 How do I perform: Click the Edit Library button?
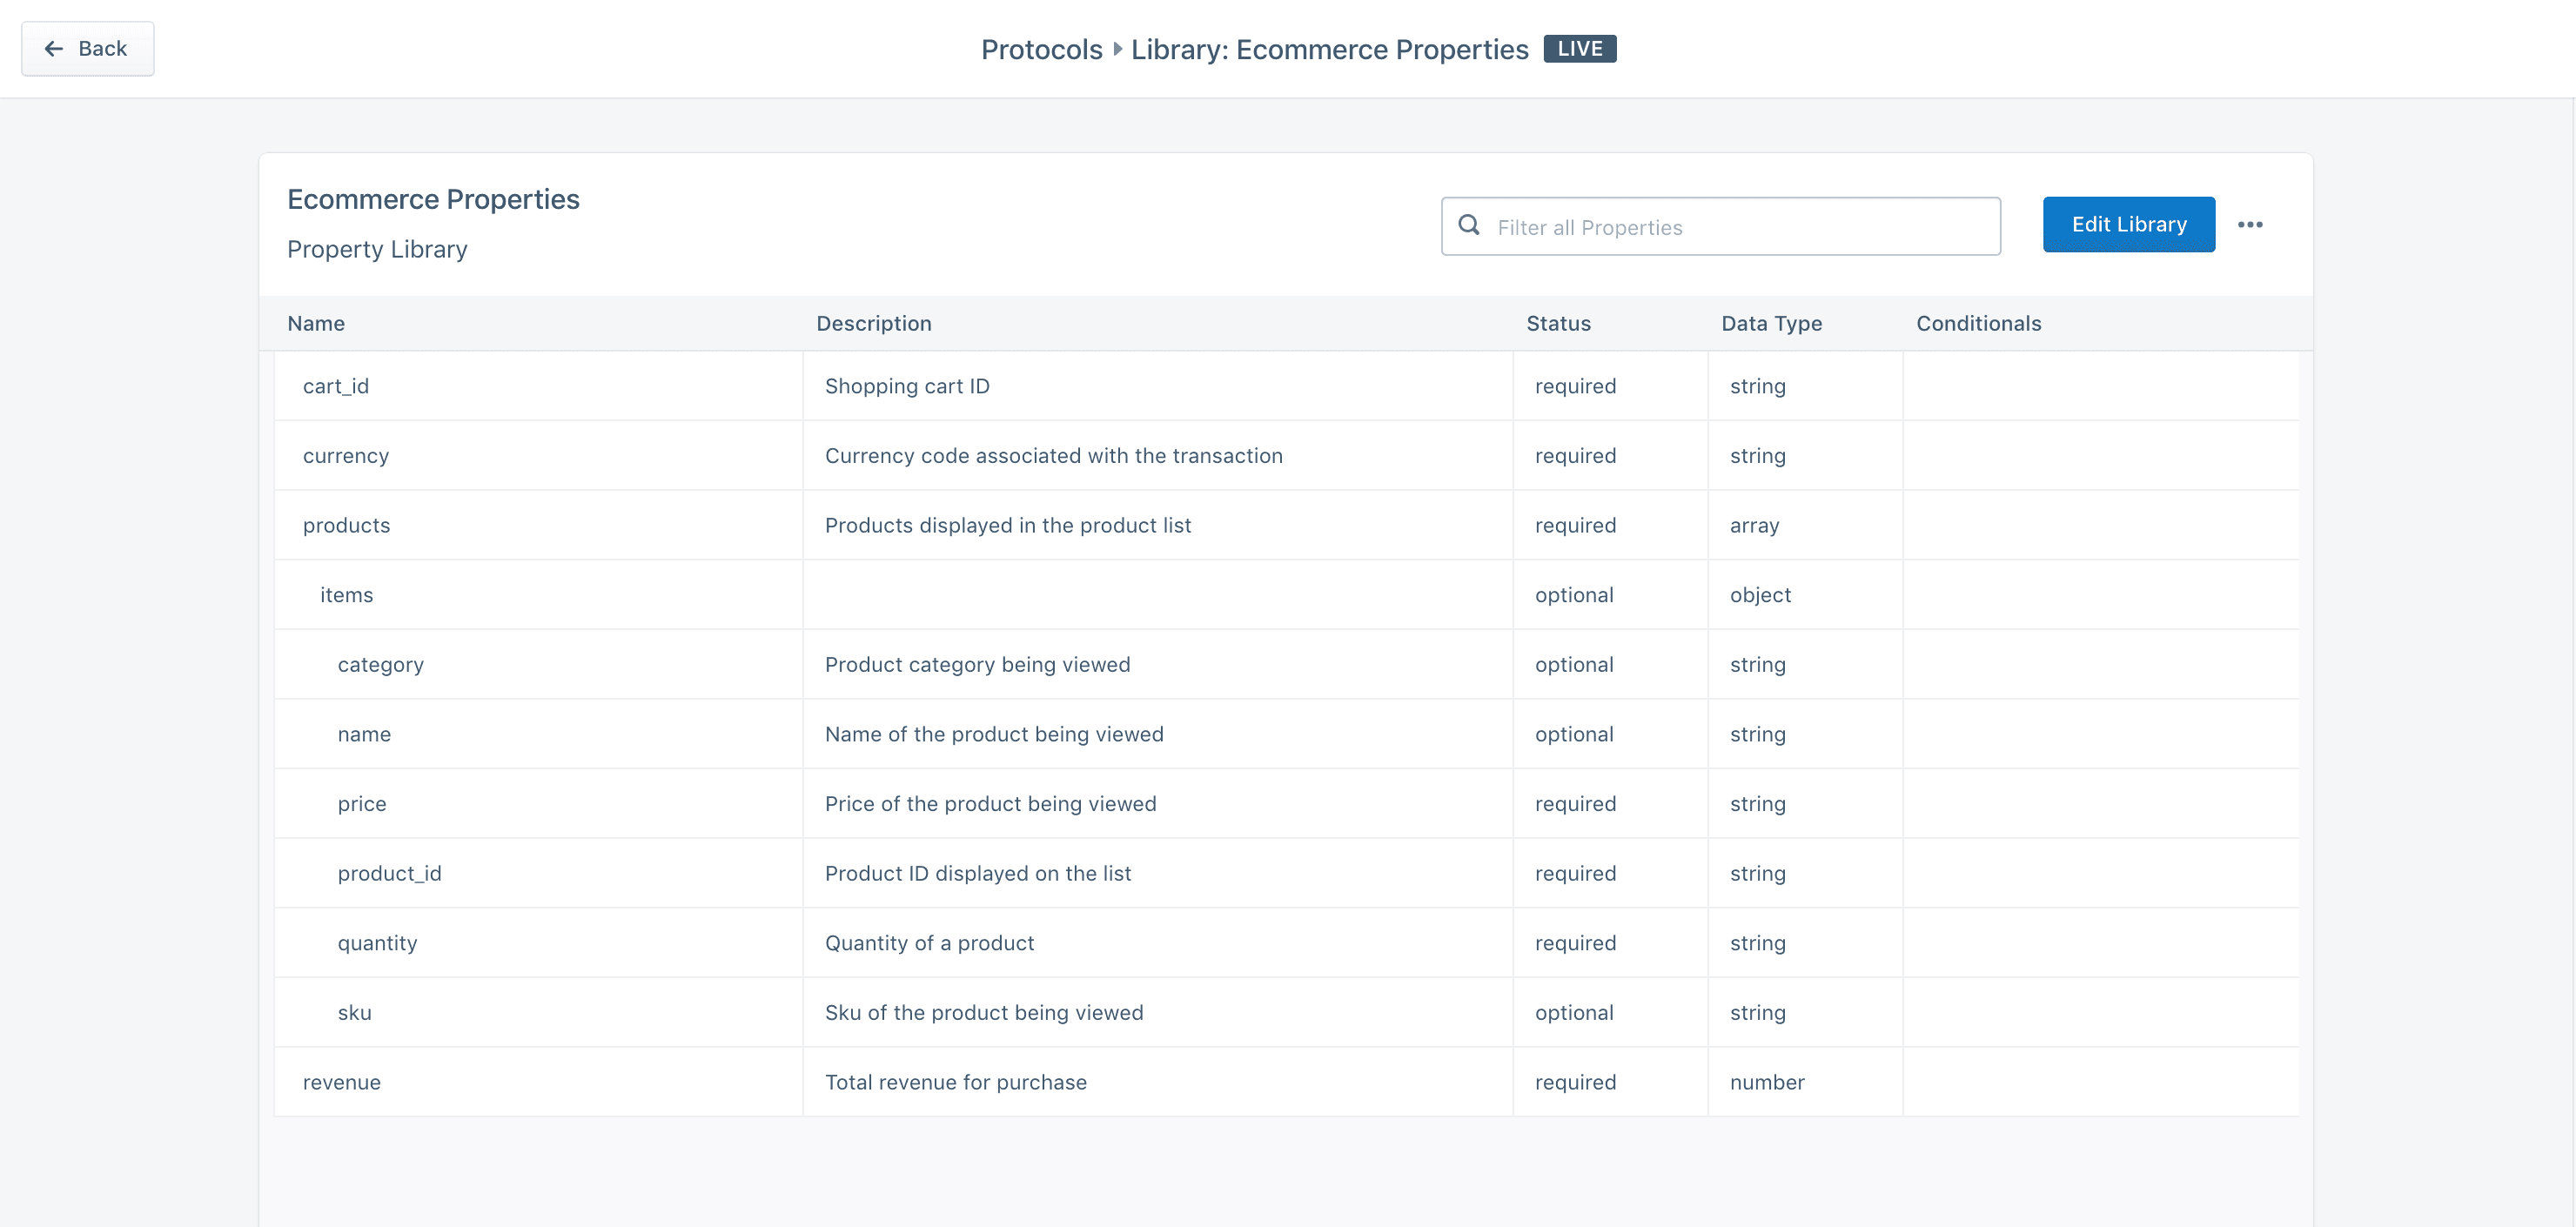pyautogui.click(x=2128, y=224)
